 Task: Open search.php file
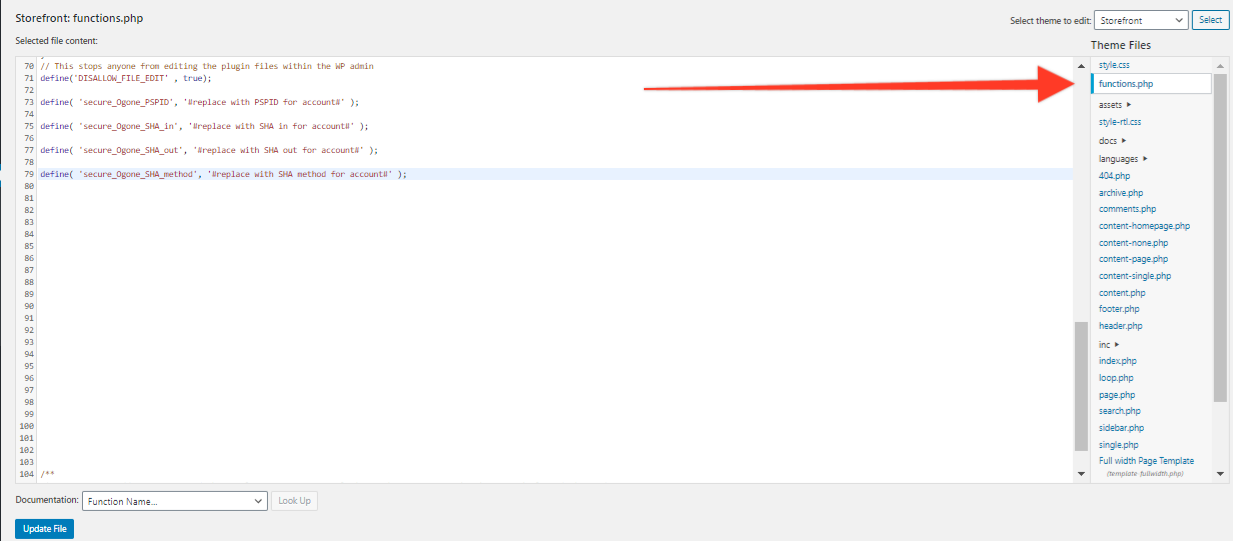click(1120, 411)
